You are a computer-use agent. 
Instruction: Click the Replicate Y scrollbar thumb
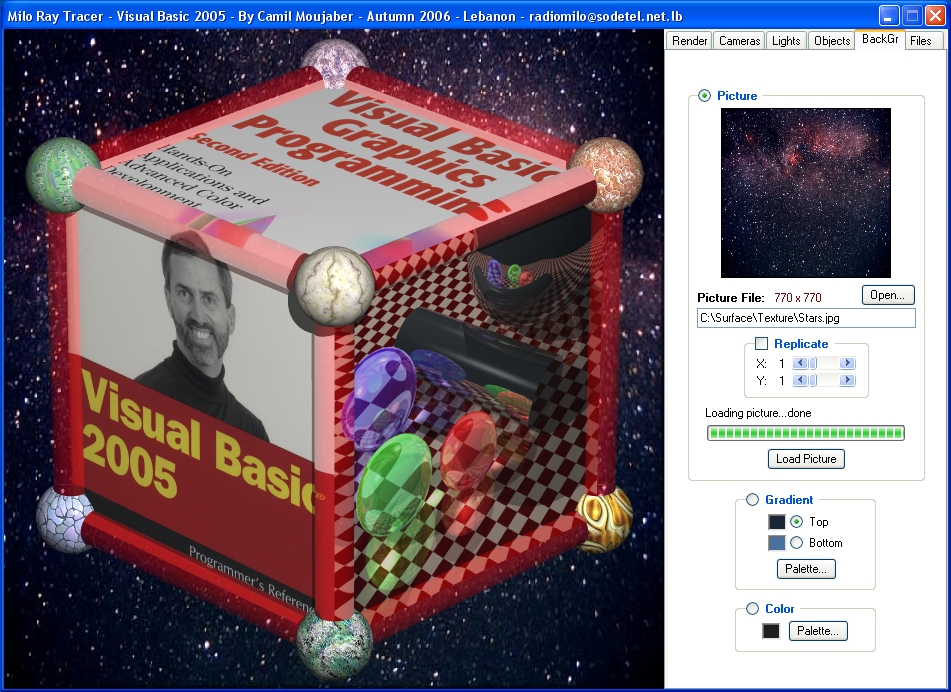pos(813,380)
